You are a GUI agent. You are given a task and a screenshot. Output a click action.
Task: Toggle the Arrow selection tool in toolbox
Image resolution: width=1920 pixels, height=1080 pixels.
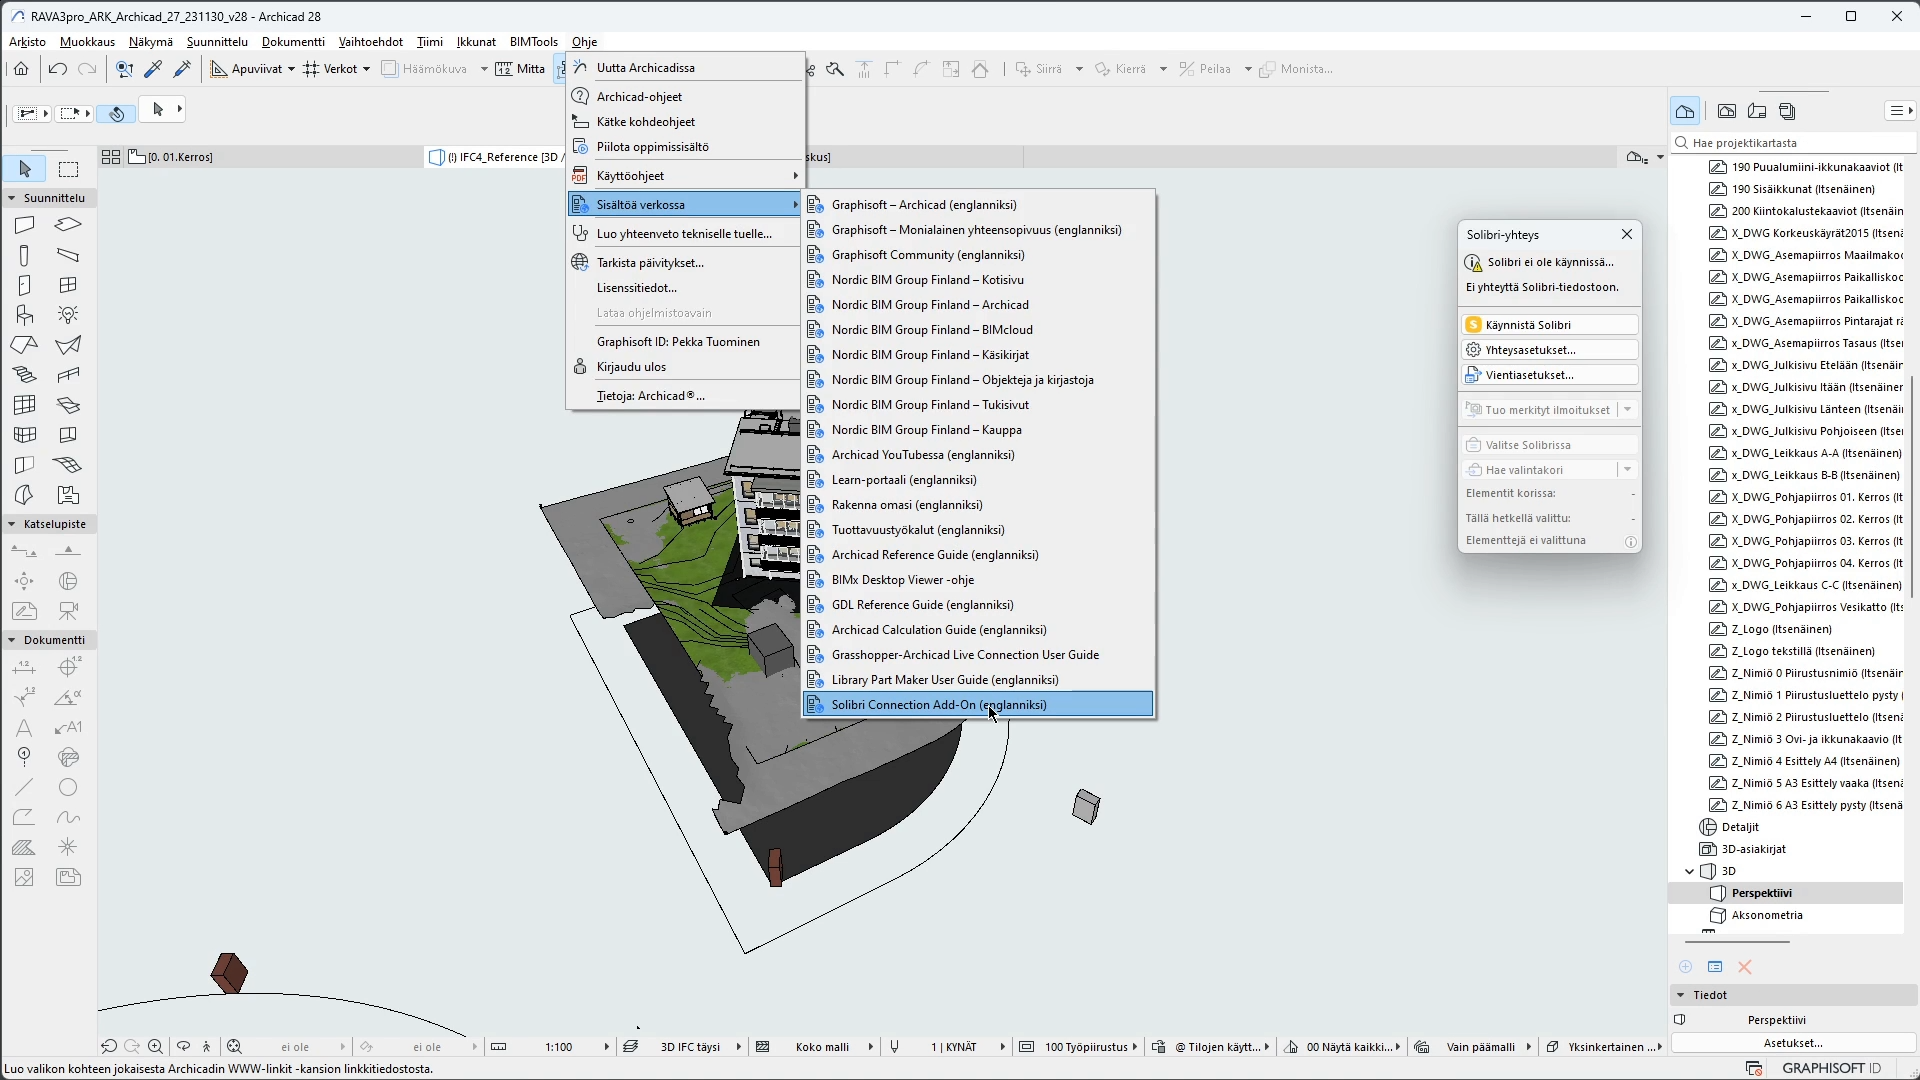tap(24, 169)
